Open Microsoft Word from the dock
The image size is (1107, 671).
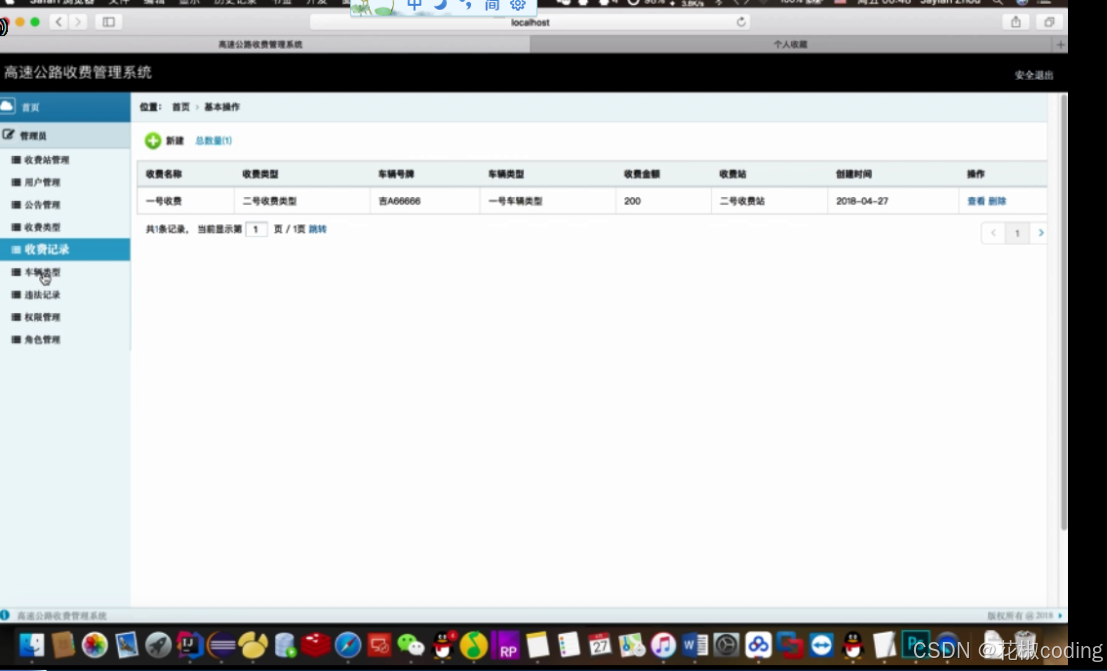pyautogui.click(x=695, y=645)
